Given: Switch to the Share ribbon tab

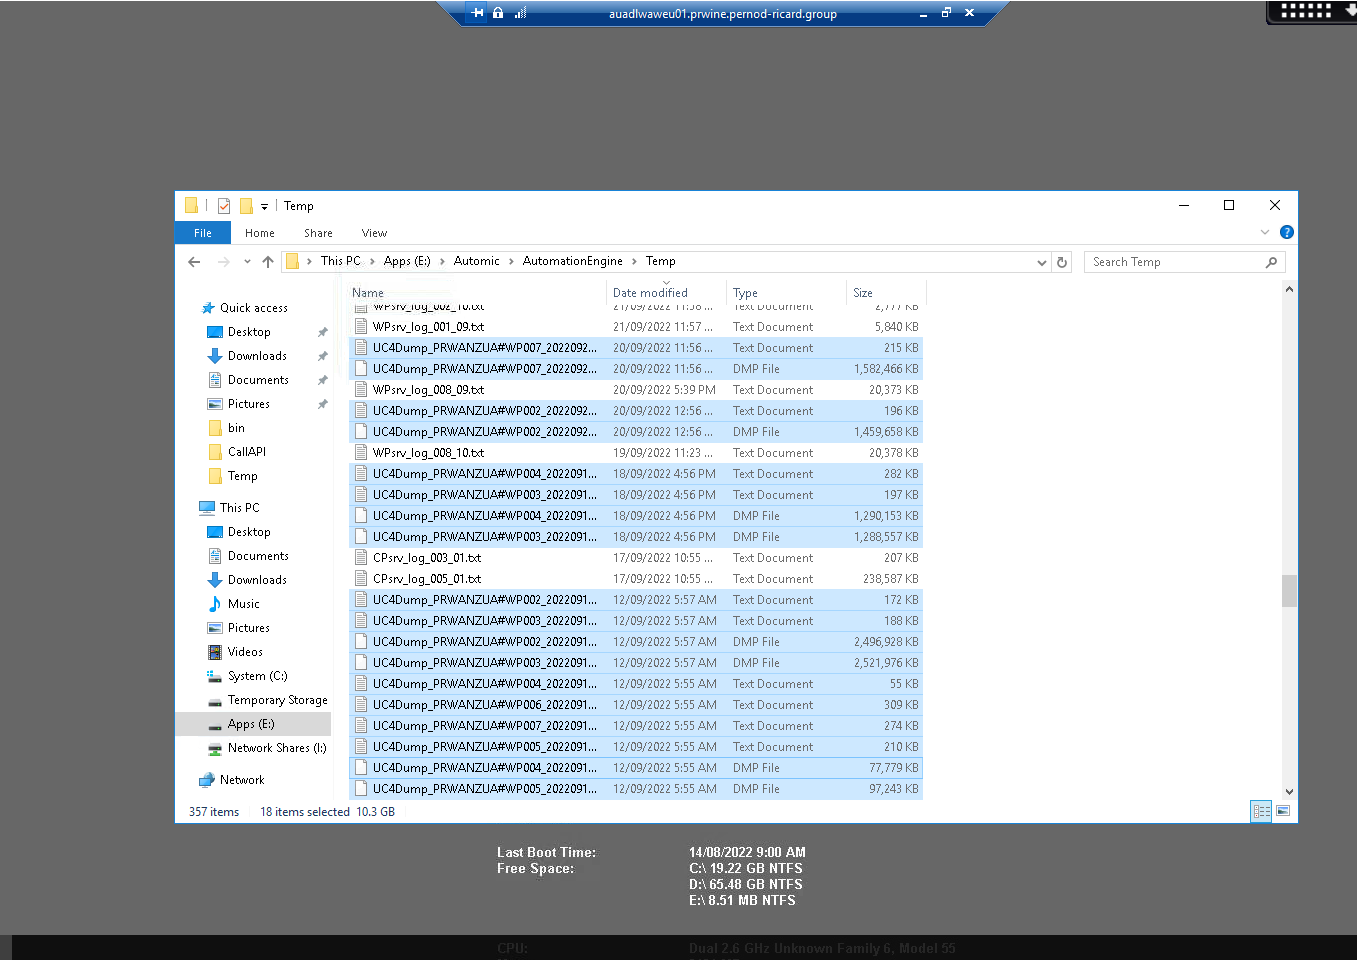Looking at the screenshot, I should tap(318, 232).
